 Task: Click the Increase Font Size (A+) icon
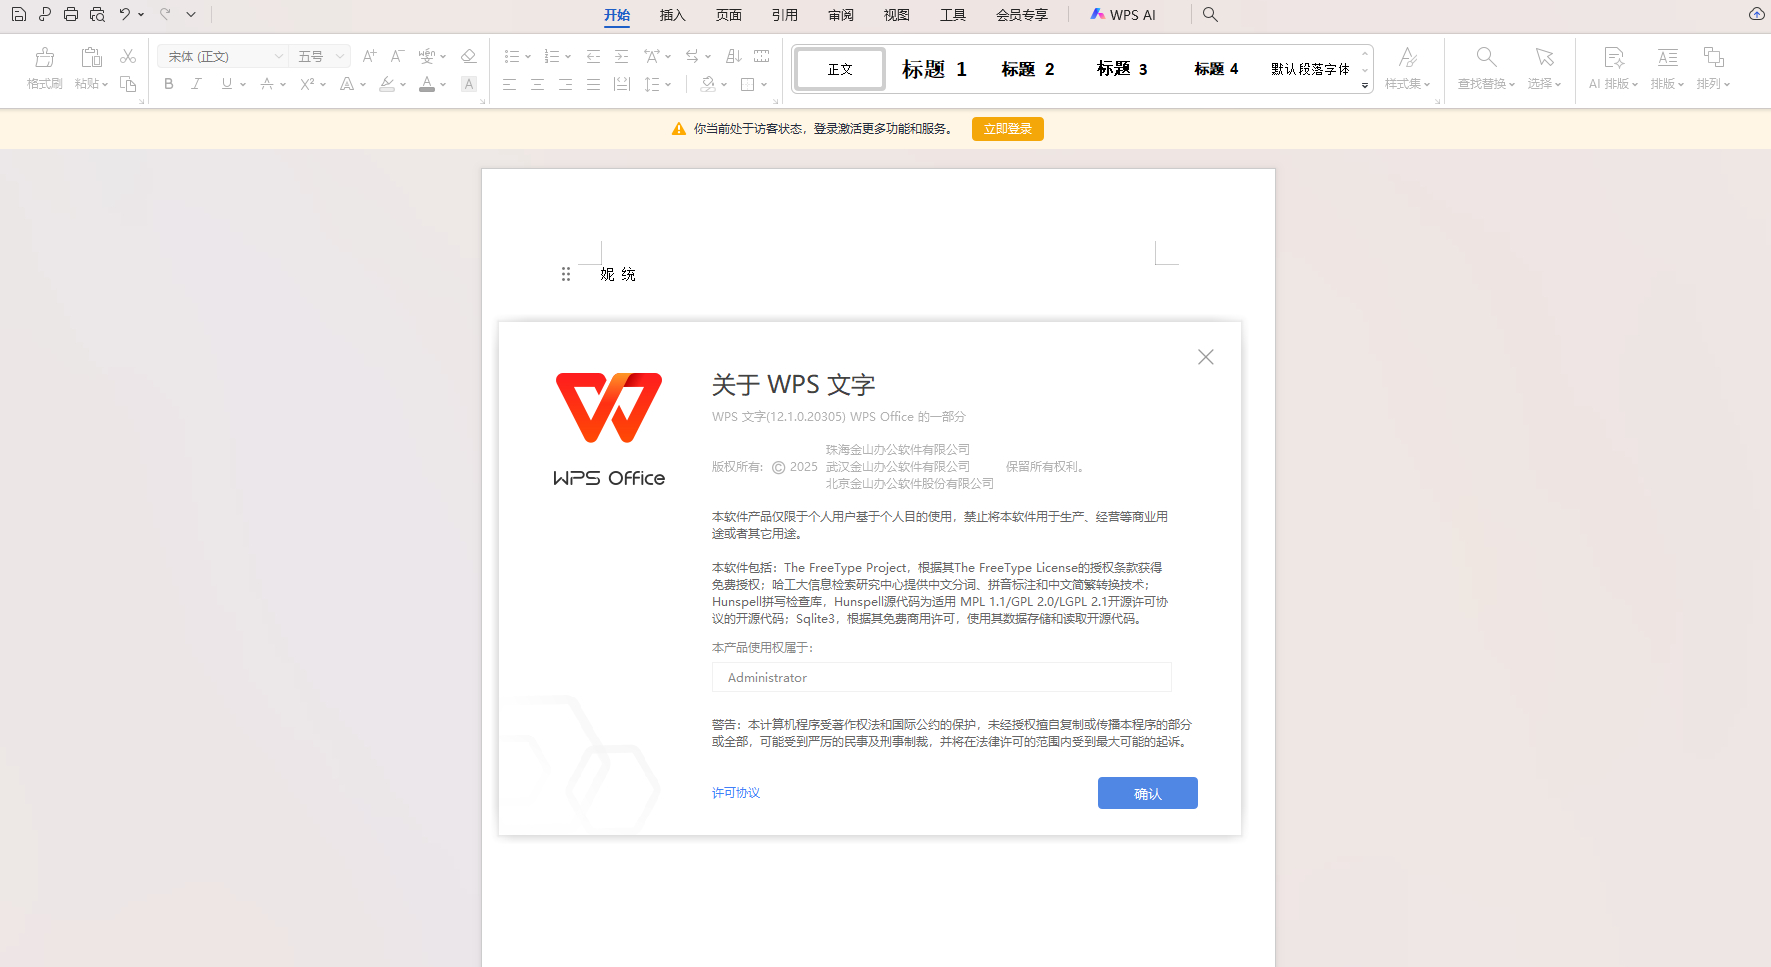click(x=369, y=56)
